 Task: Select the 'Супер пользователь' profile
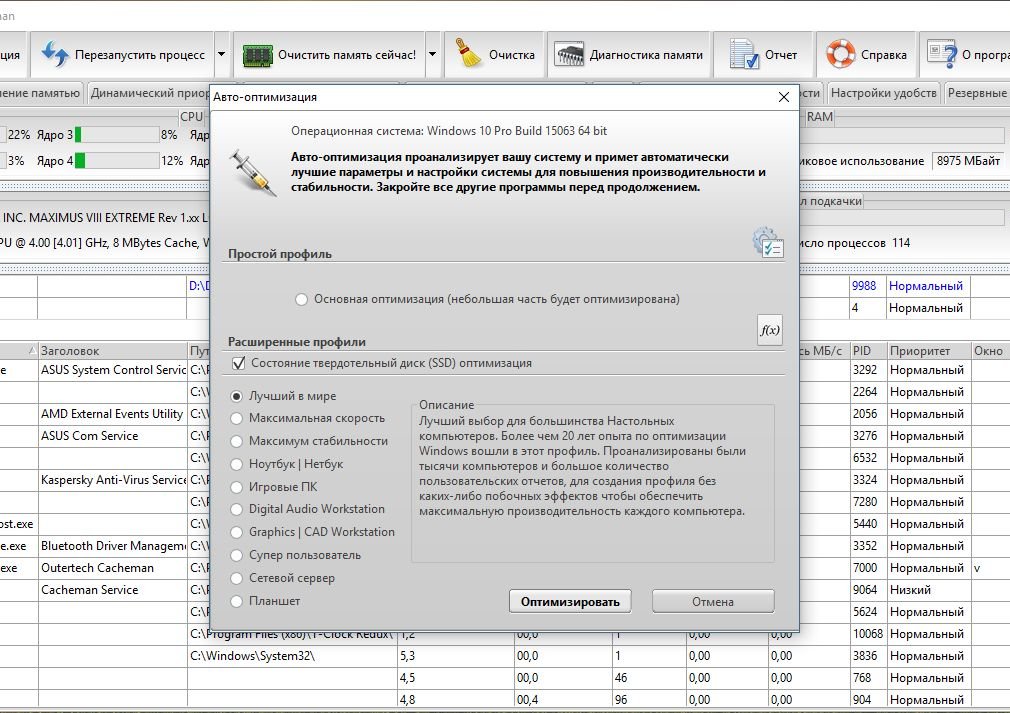point(236,555)
